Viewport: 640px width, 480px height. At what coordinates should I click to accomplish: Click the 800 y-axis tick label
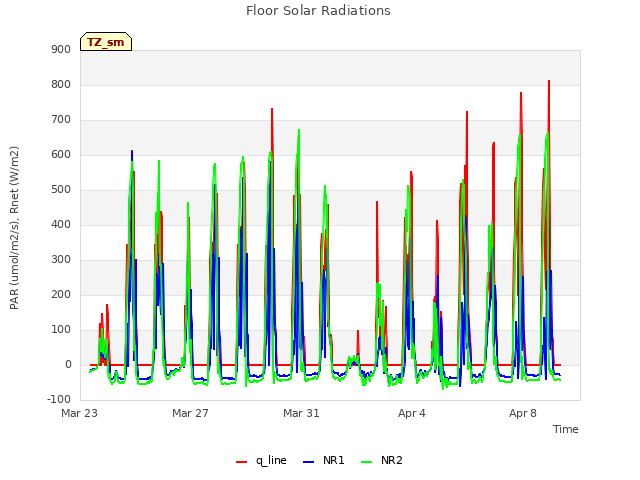tap(61, 84)
